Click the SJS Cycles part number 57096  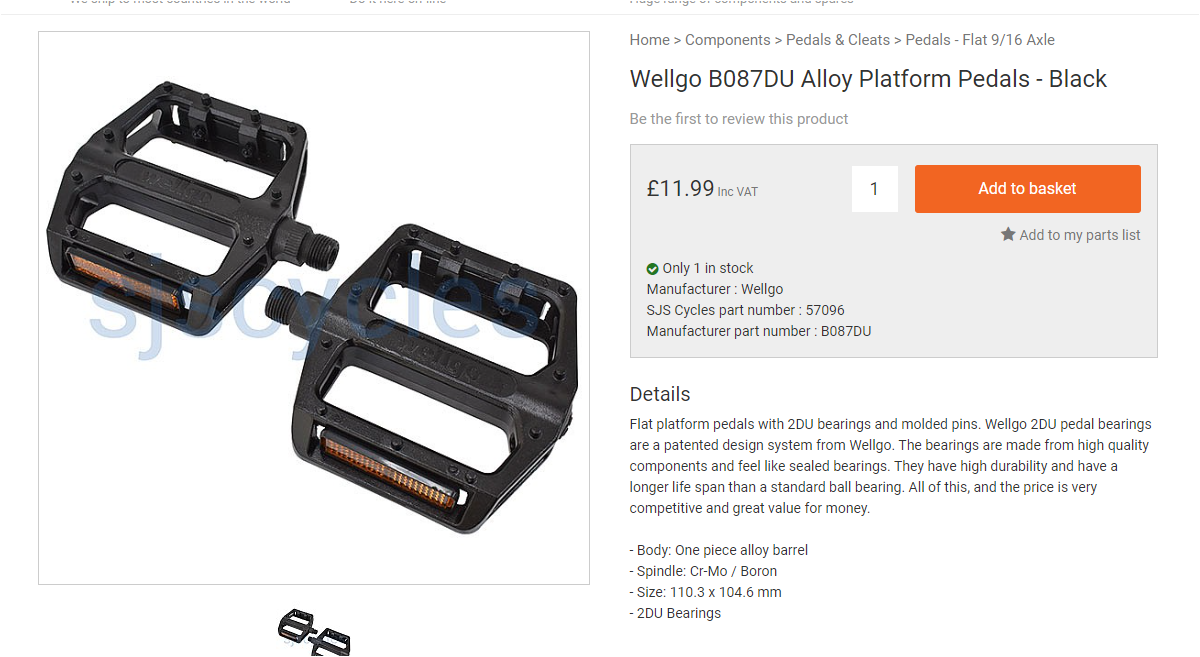(x=746, y=310)
